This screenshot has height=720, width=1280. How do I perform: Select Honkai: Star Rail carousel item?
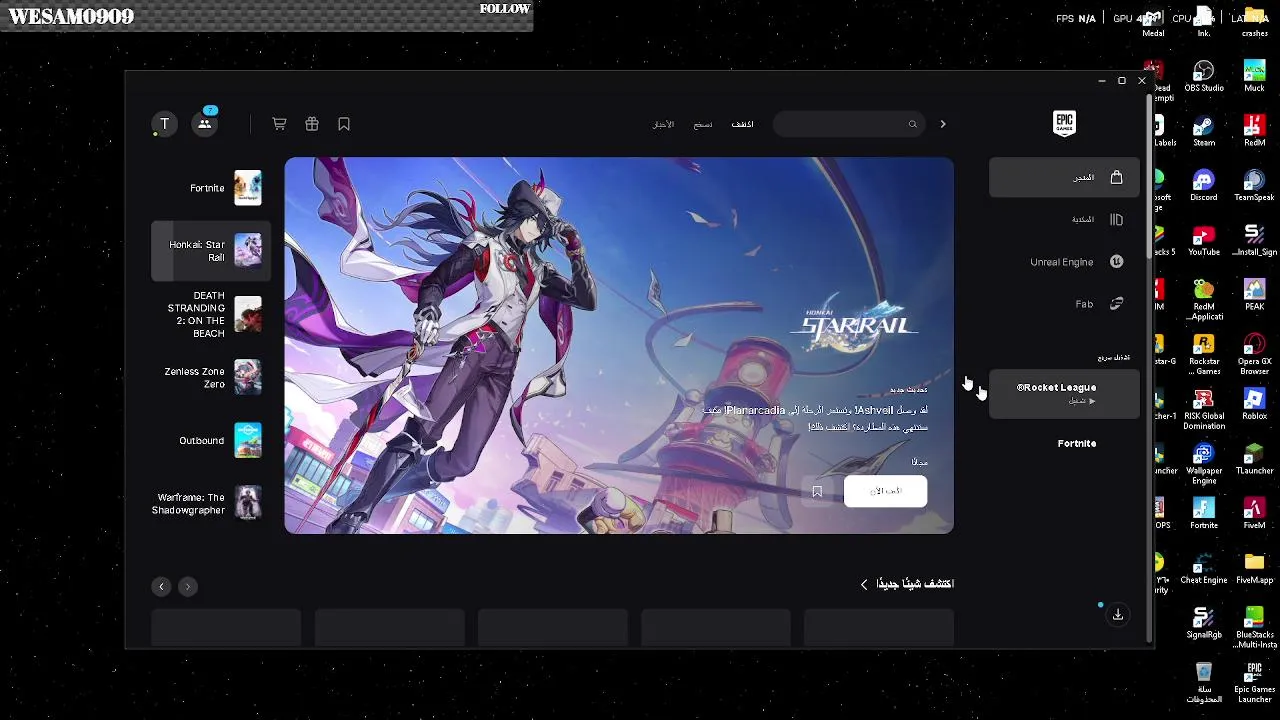point(211,251)
